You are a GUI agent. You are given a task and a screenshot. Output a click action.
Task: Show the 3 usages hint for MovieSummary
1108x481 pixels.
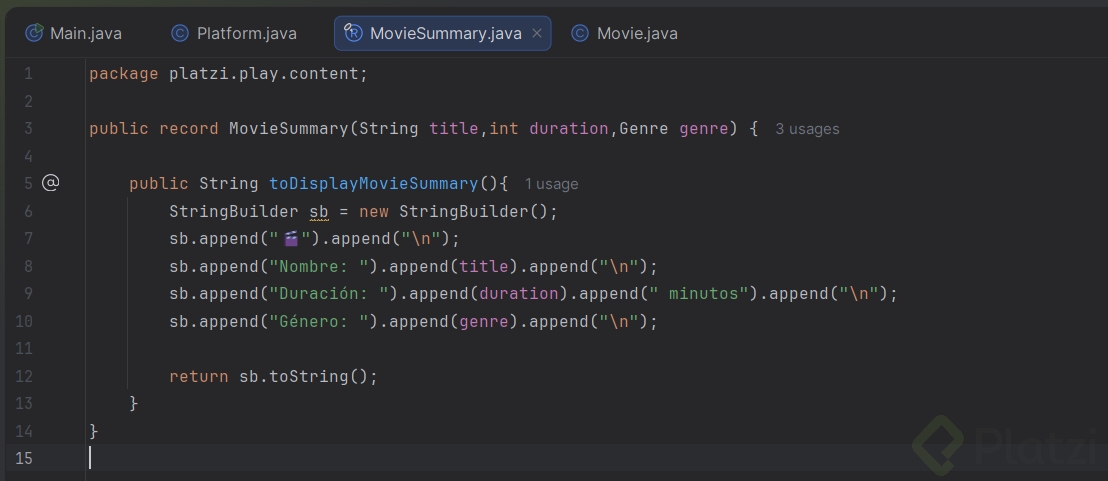(x=807, y=129)
